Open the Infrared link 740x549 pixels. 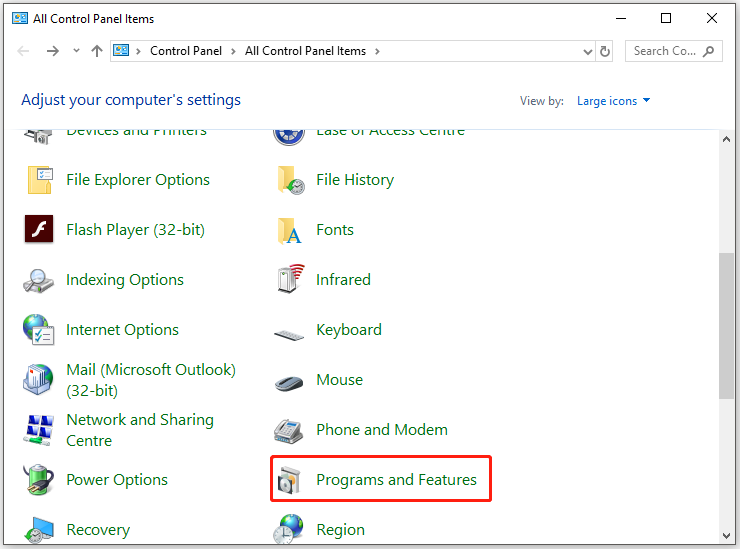pos(343,280)
